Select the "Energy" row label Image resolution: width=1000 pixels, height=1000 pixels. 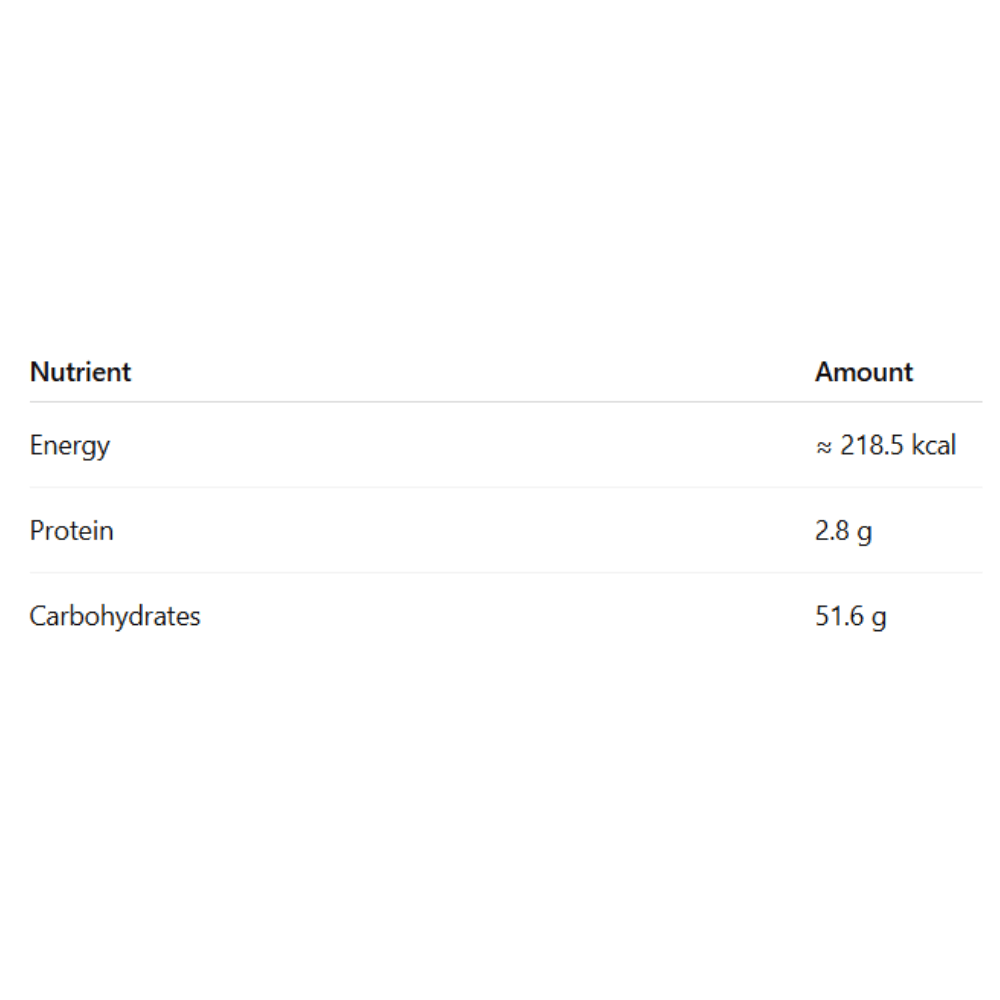[69, 445]
